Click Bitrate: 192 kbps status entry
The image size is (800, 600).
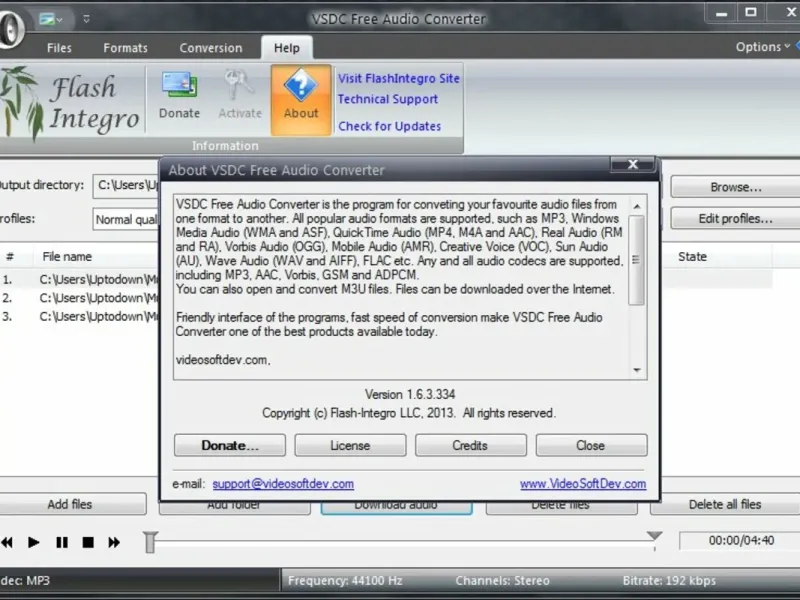click(669, 581)
